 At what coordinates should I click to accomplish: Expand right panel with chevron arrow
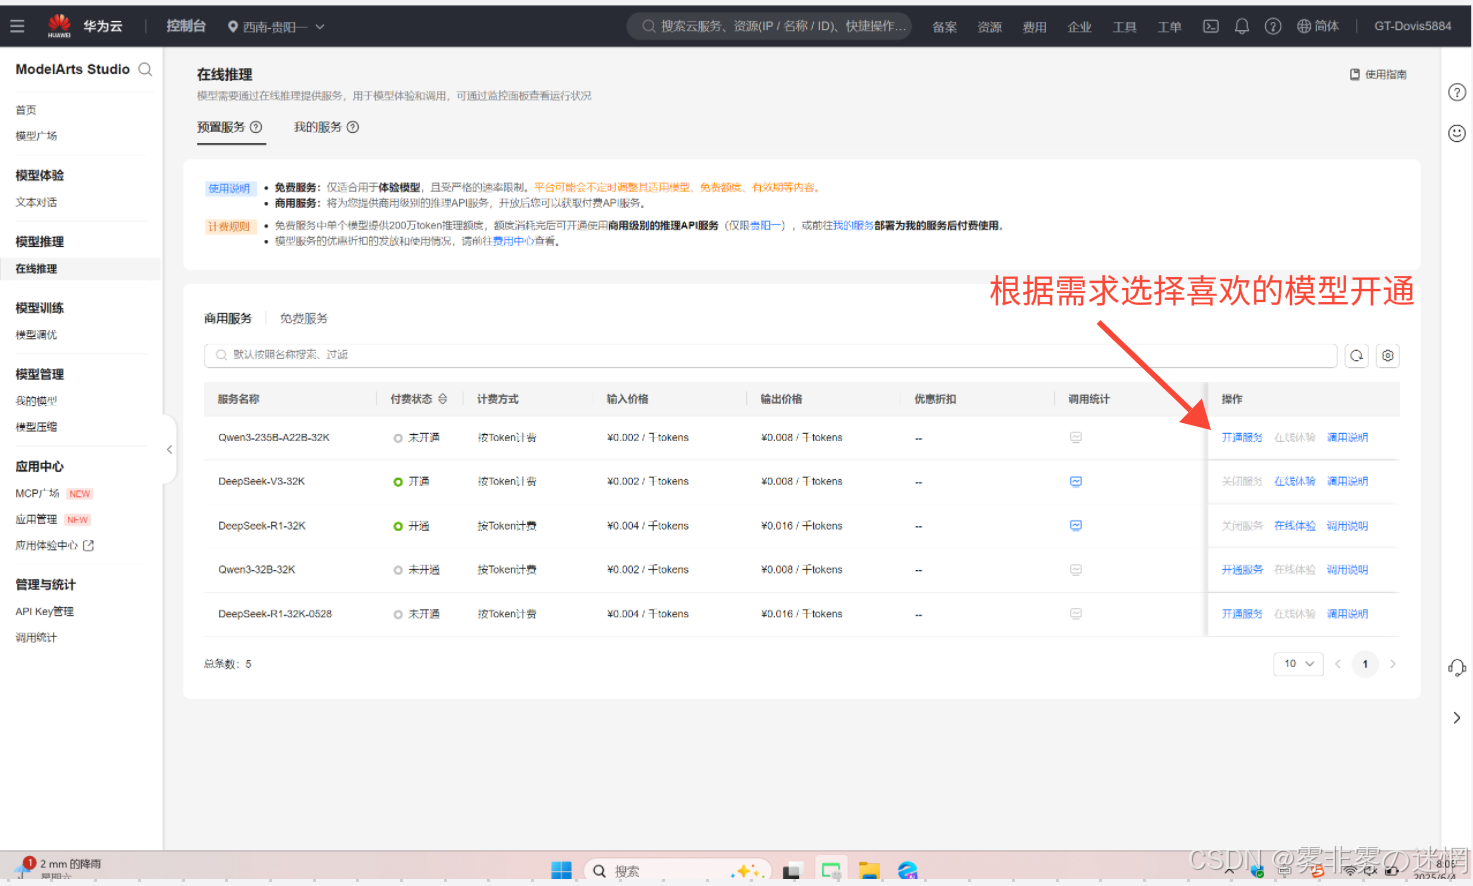1457,718
